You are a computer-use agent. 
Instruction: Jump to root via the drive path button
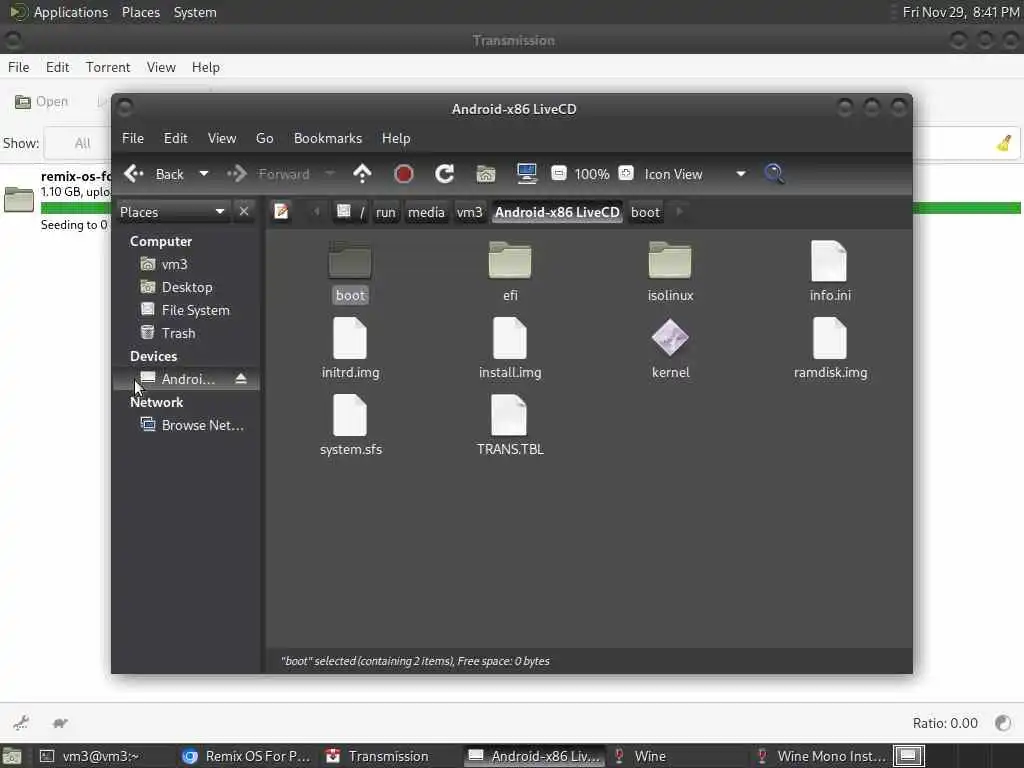pos(351,212)
